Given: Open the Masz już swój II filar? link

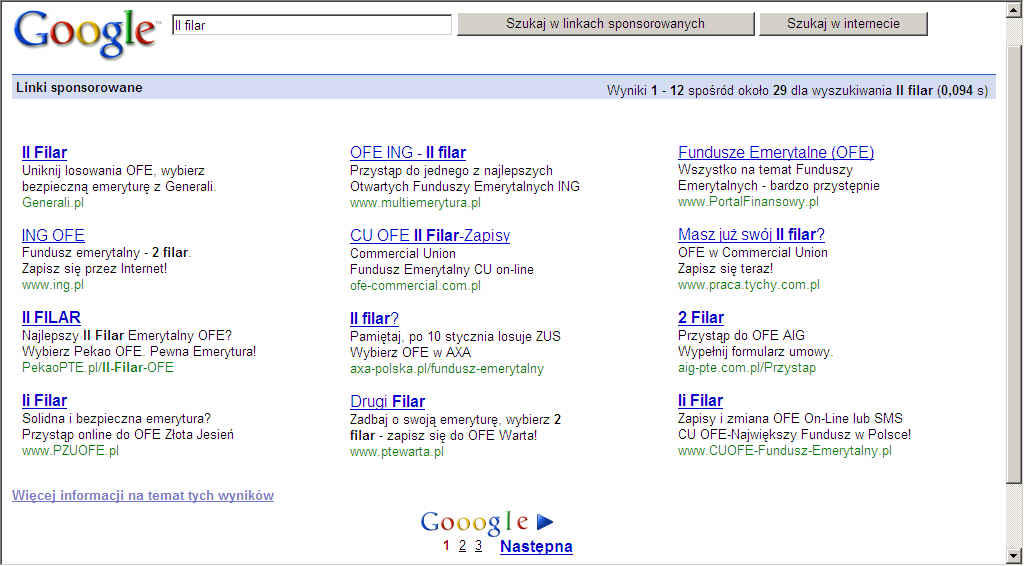Looking at the screenshot, I should pos(751,234).
